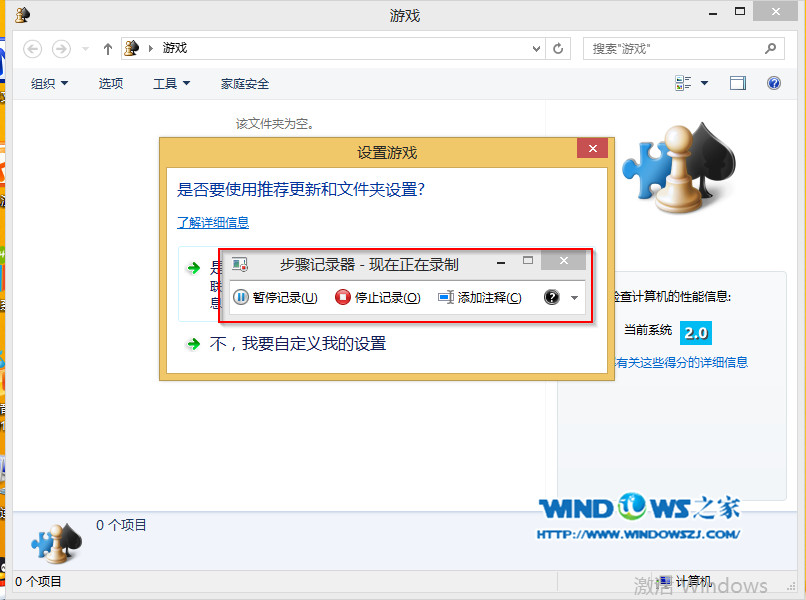The width and height of the screenshot is (806, 600).
Task: Expand the view options dropdown arrow
Action: coord(704,84)
